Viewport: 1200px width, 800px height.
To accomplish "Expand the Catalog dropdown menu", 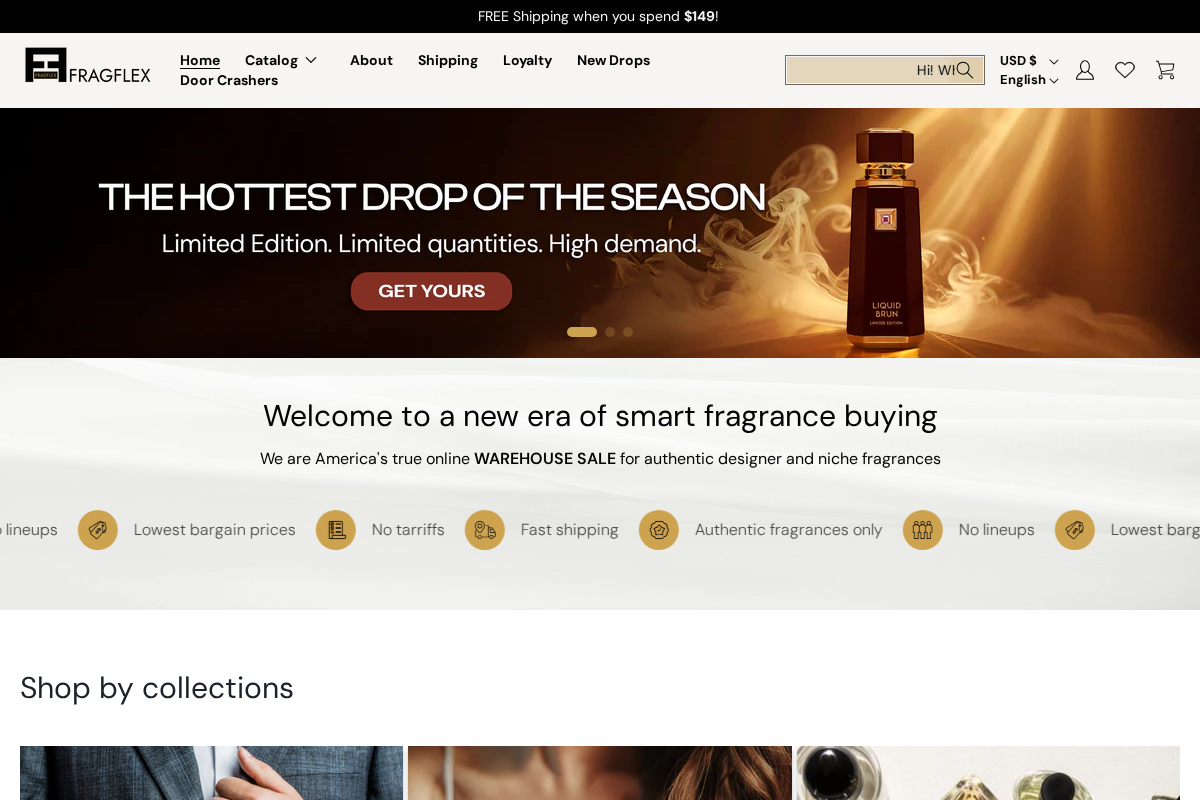I will [x=282, y=60].
